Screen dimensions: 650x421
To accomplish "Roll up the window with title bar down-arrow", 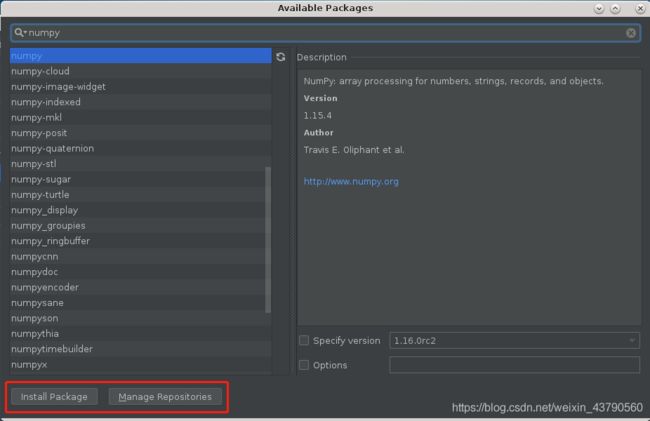I will pos(599,8).
